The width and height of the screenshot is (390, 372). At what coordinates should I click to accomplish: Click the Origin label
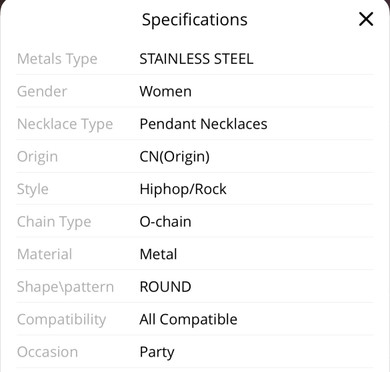pos(37,157)
